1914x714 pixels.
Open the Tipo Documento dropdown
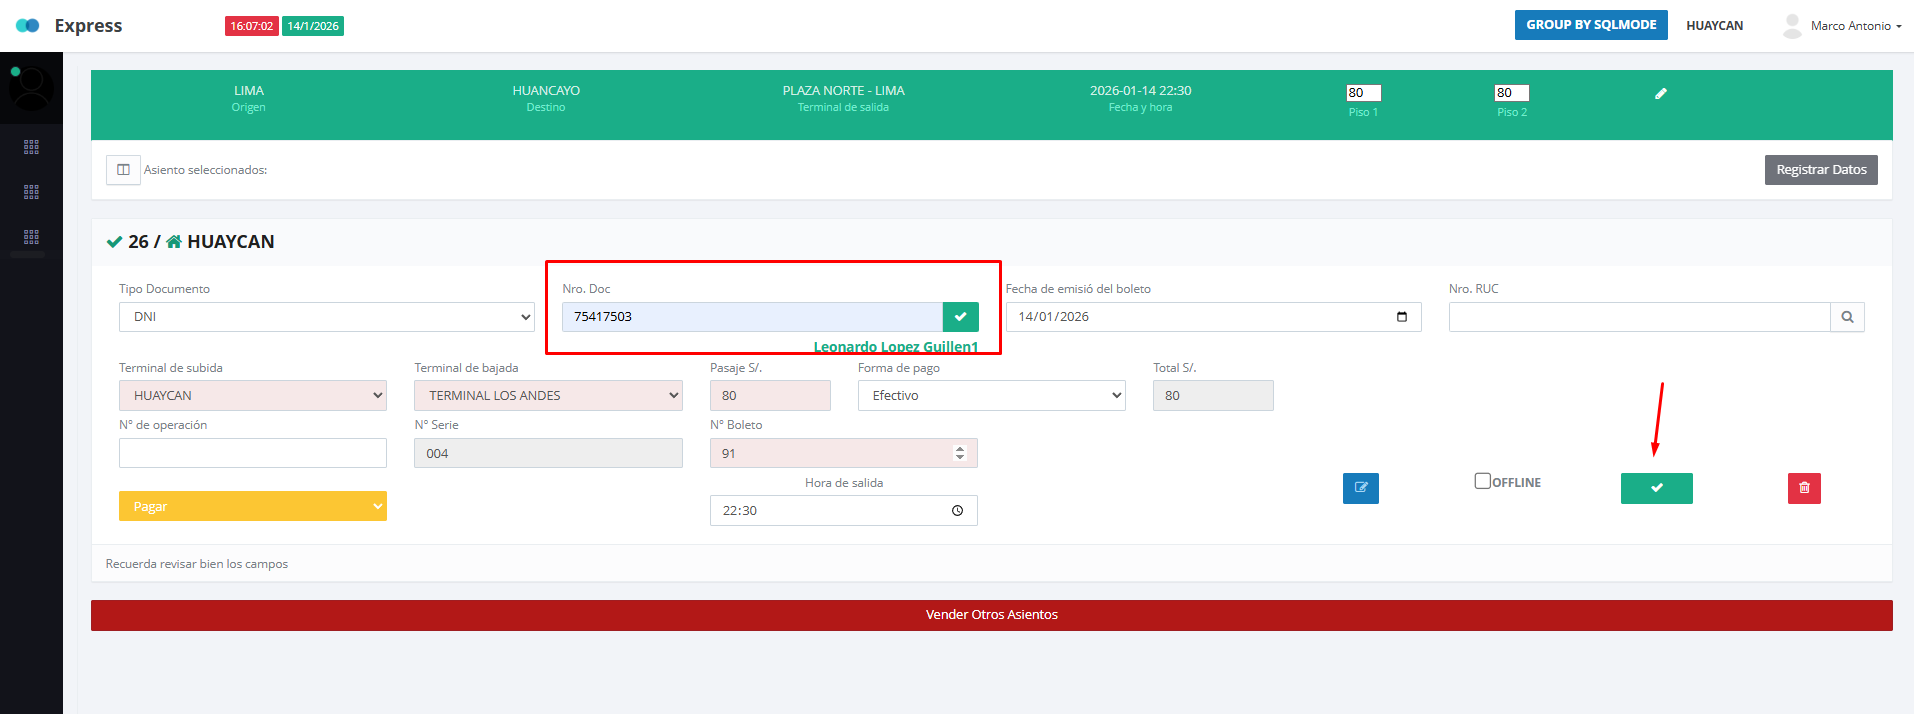(326, 317)
